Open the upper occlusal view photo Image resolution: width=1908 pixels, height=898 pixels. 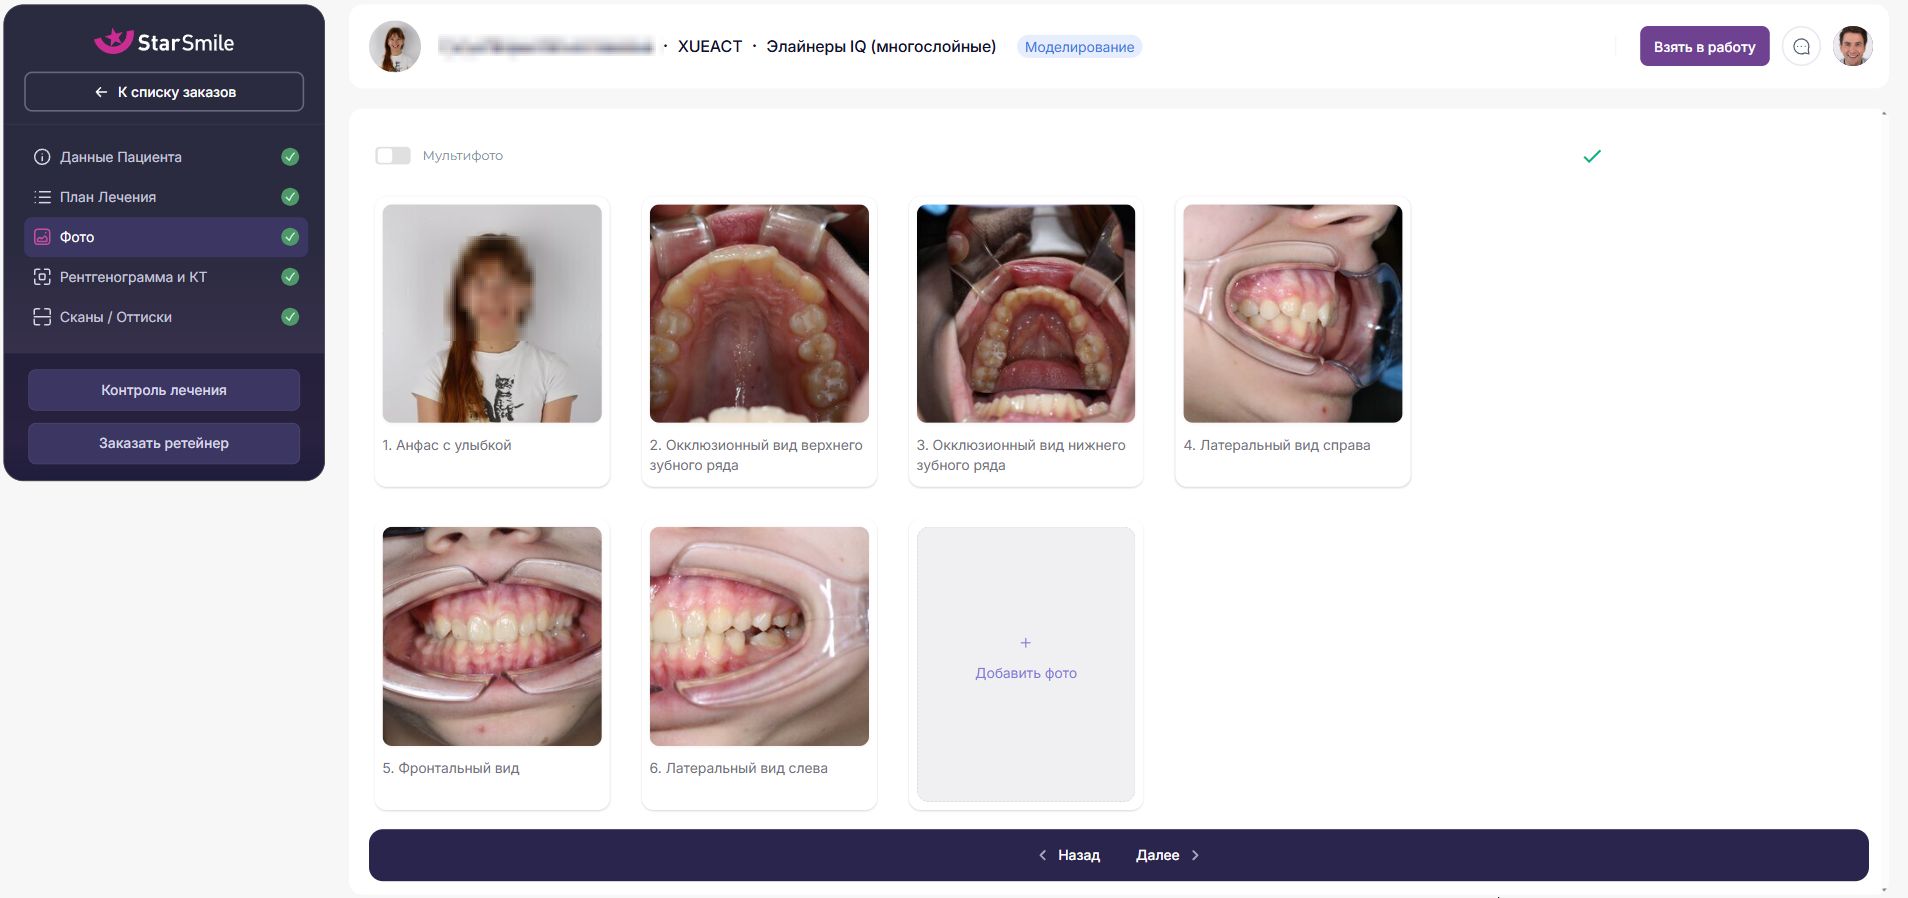coord(759,314)
